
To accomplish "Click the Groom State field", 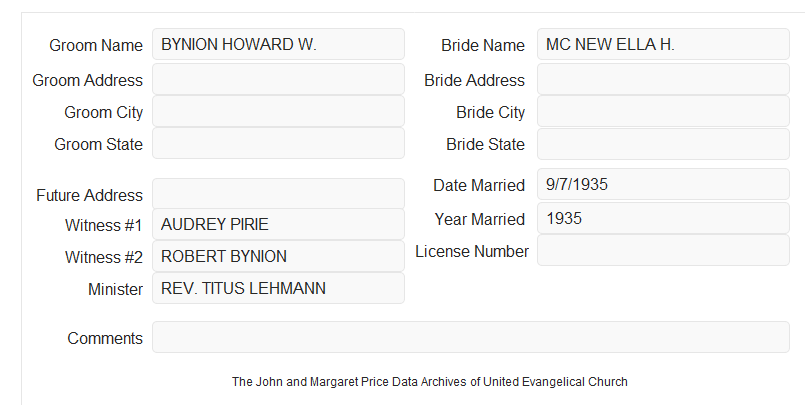I will pos(278,143).
